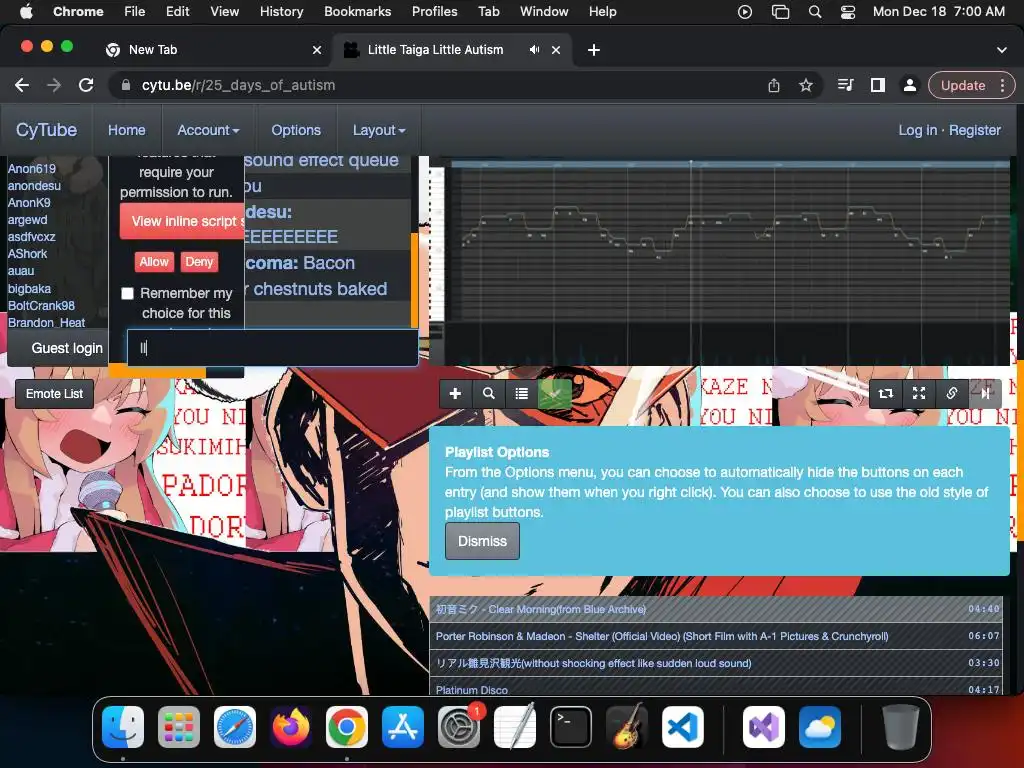Image resolution: width=1024 pixels, height=768 pixels.
Task: Open the Bookmarks menu
Action: [357, 12]
